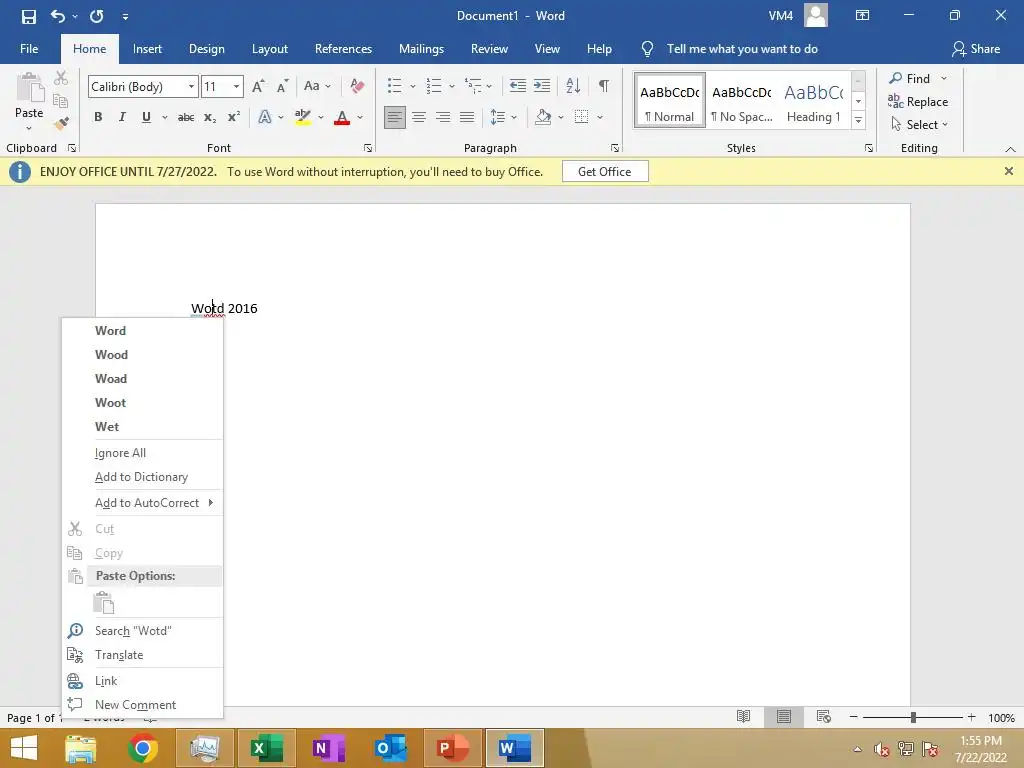This screenshot has width=1024, height=768.
Task: Open the Layout ribbon tab
Action: [x=270, y=49]
